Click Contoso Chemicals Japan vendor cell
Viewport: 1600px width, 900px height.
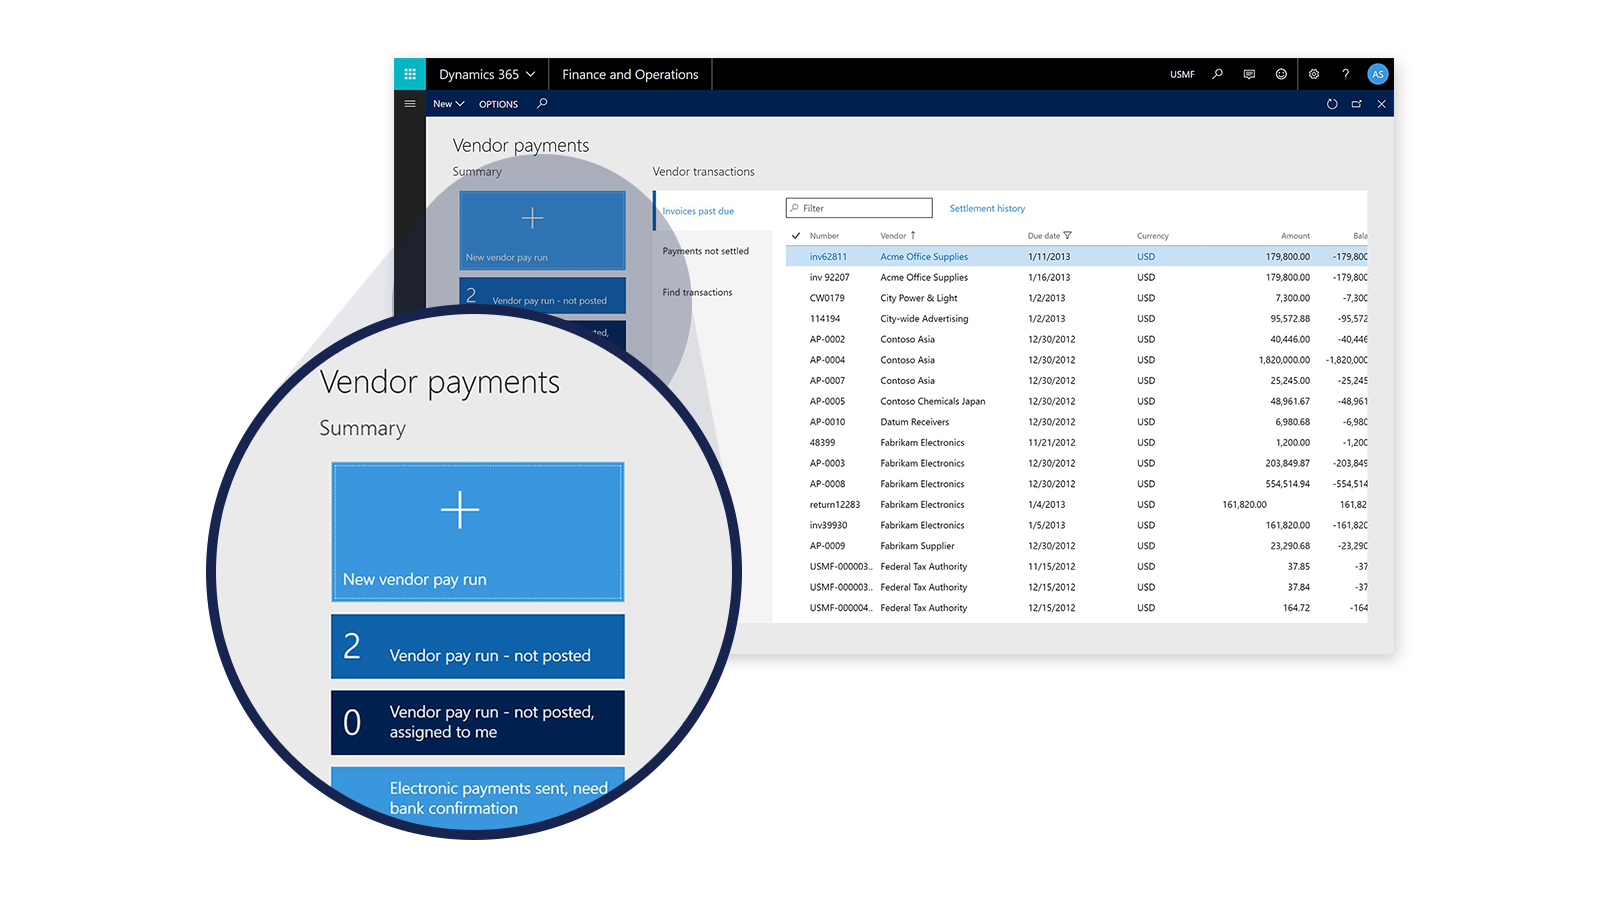(933, 401)
